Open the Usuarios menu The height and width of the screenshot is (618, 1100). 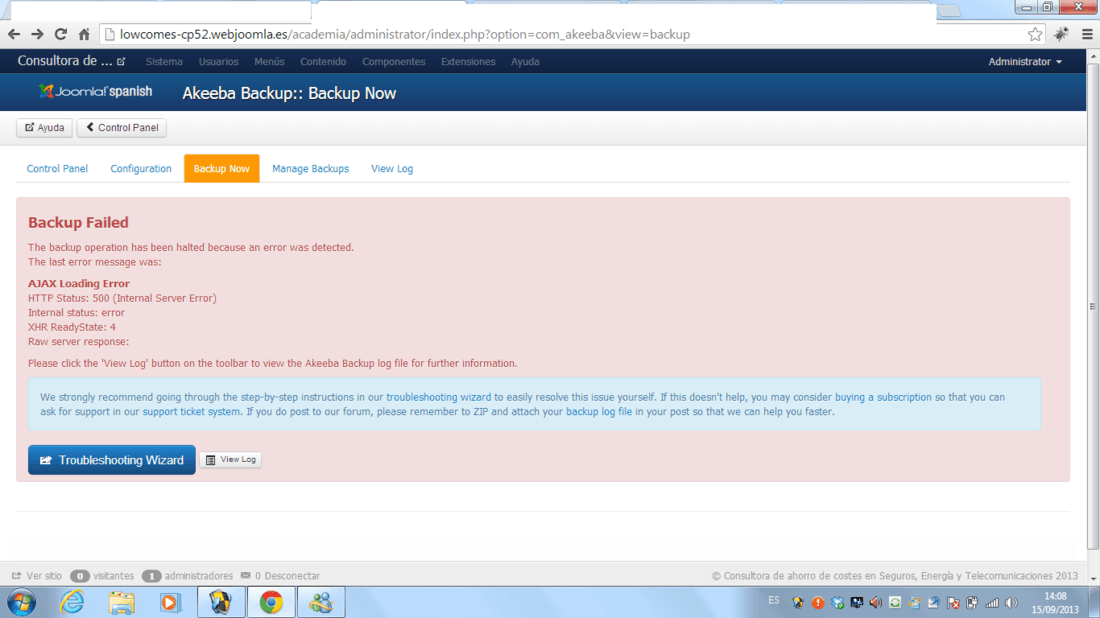pos(218,62)
